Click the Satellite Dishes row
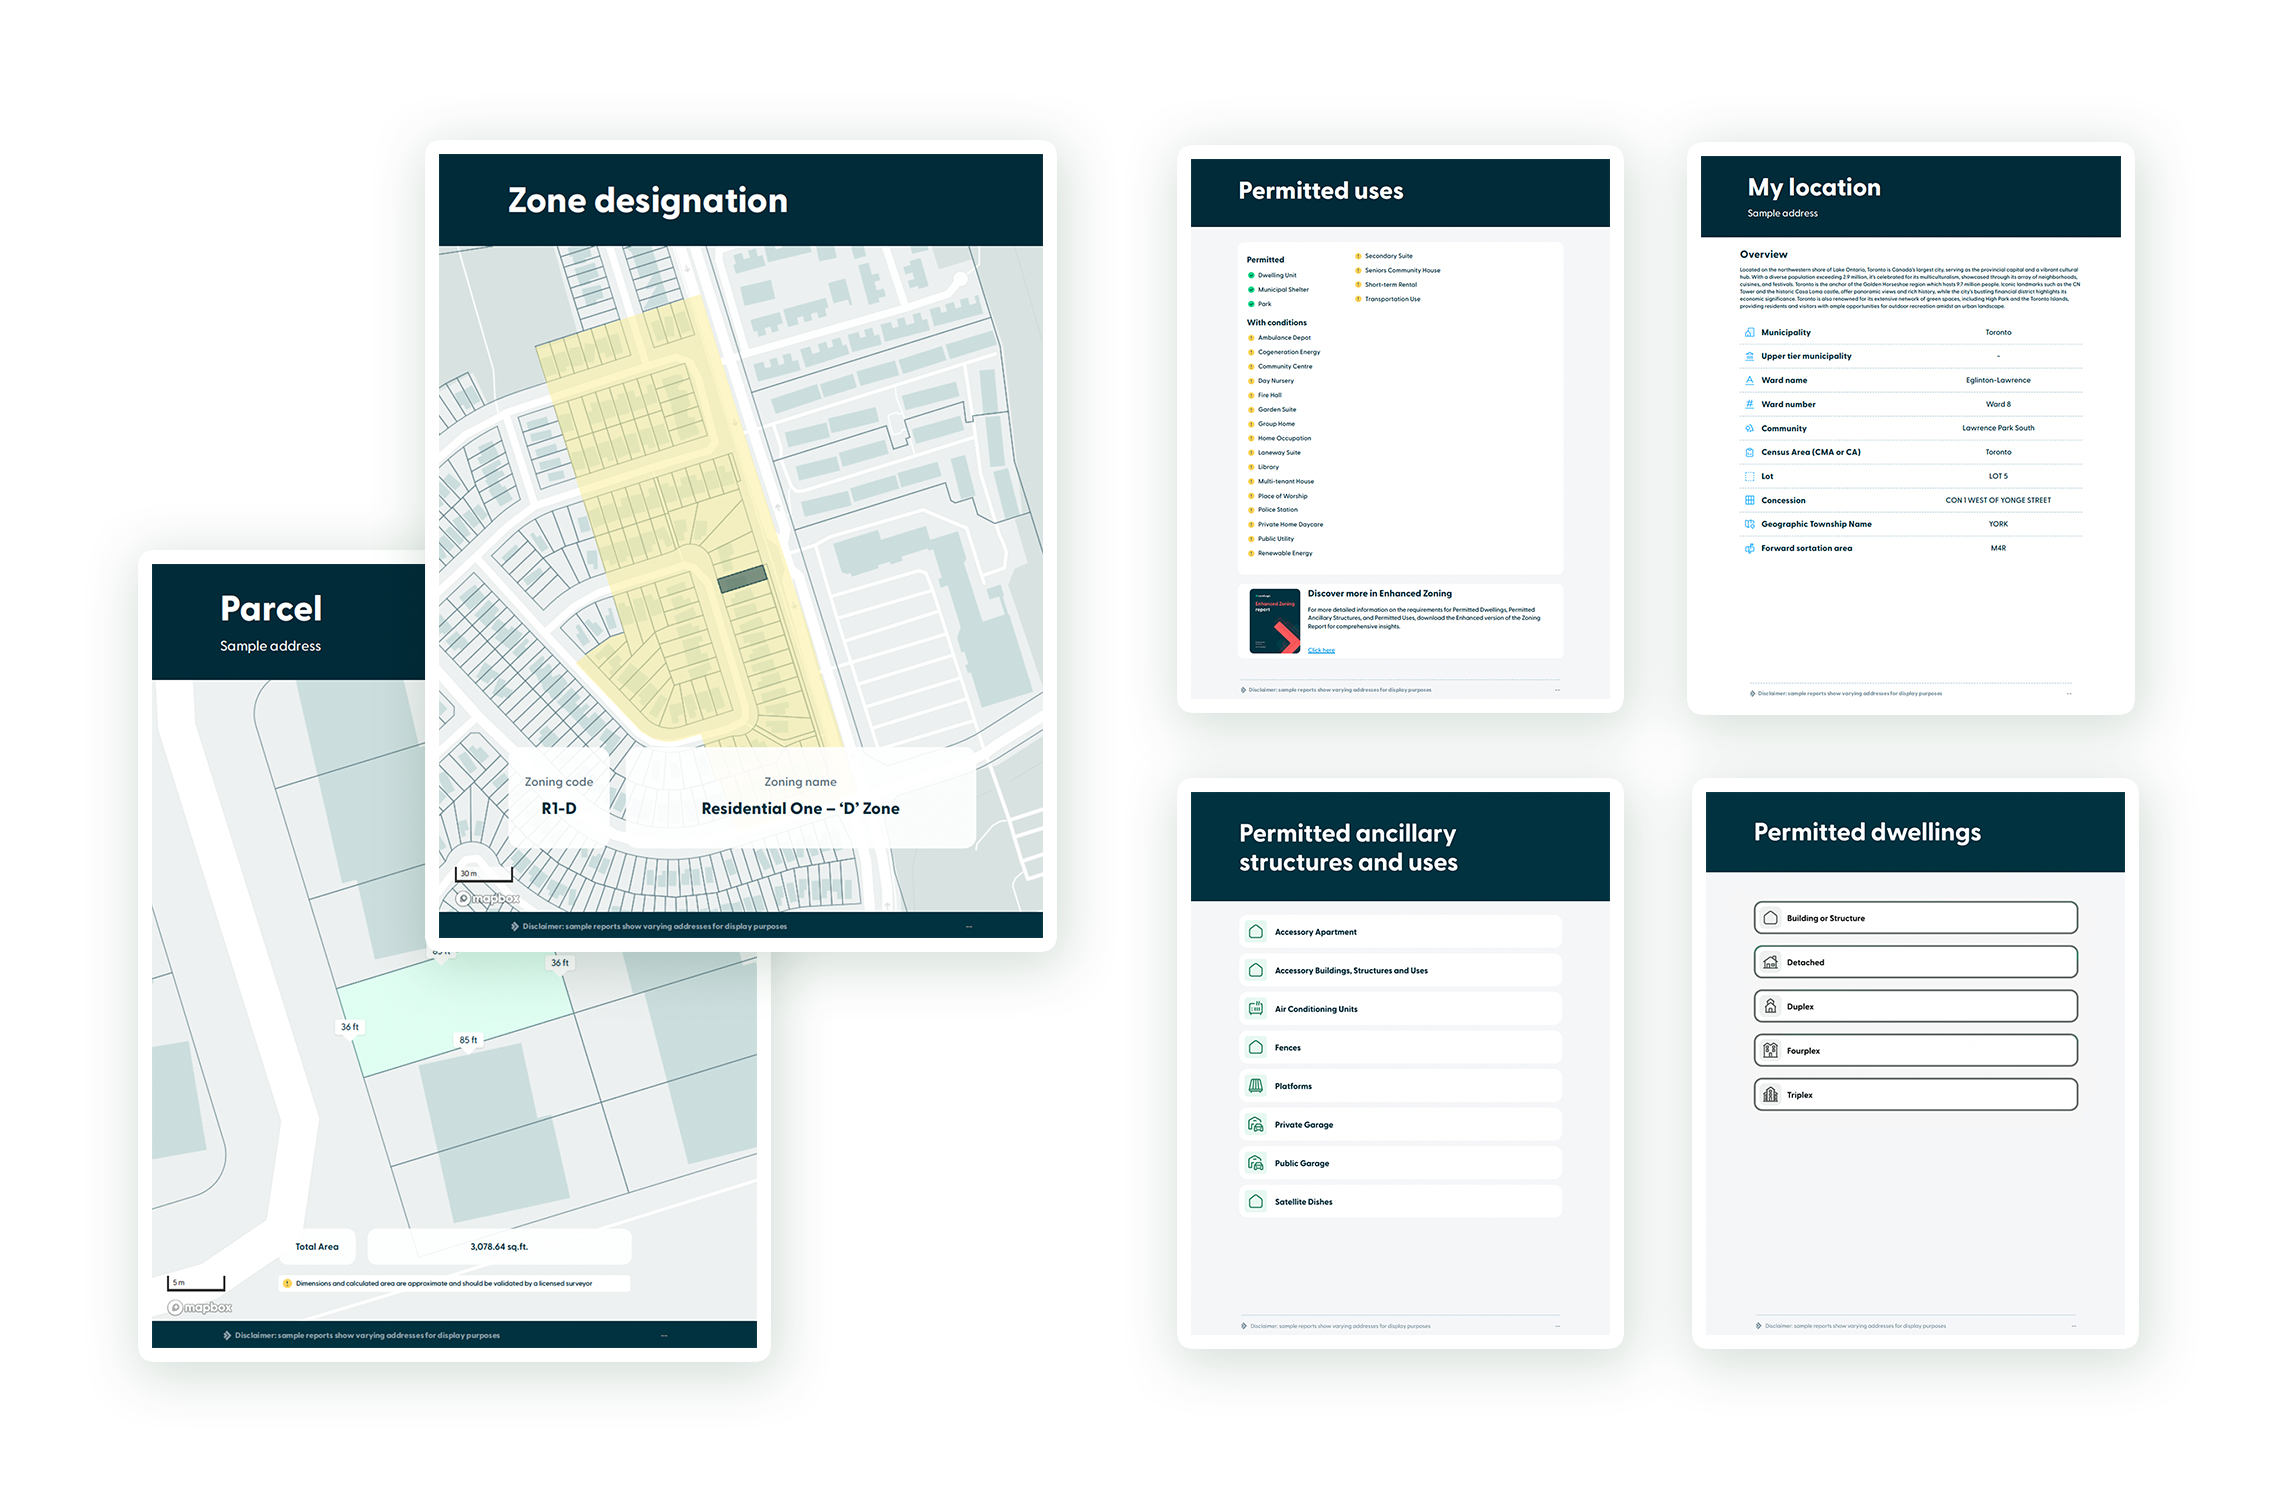This screenshot has height=1498, width=2272. tap(1400, 1201)
